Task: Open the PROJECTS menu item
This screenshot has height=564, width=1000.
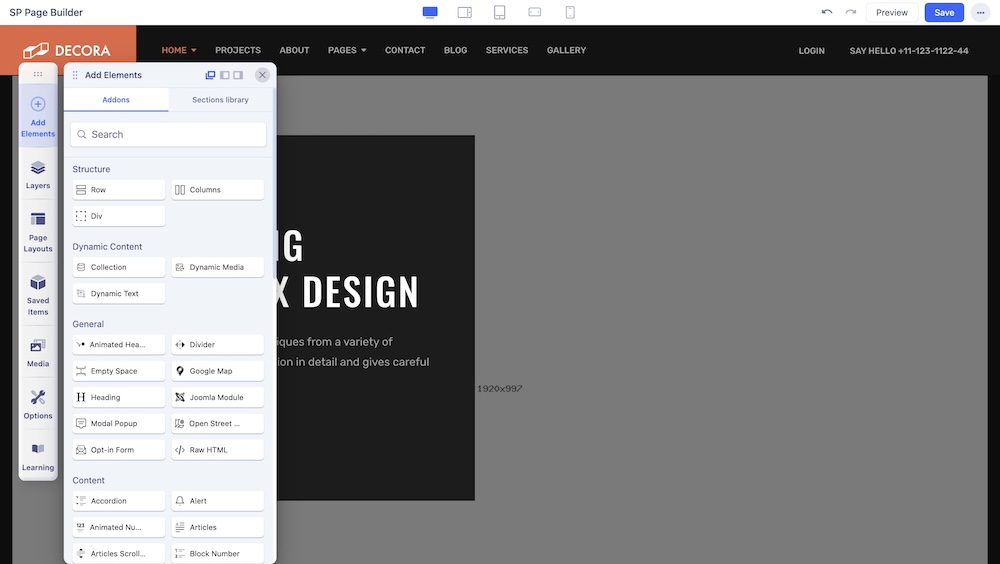Action: pyautogui.click(x=238, y=50)
